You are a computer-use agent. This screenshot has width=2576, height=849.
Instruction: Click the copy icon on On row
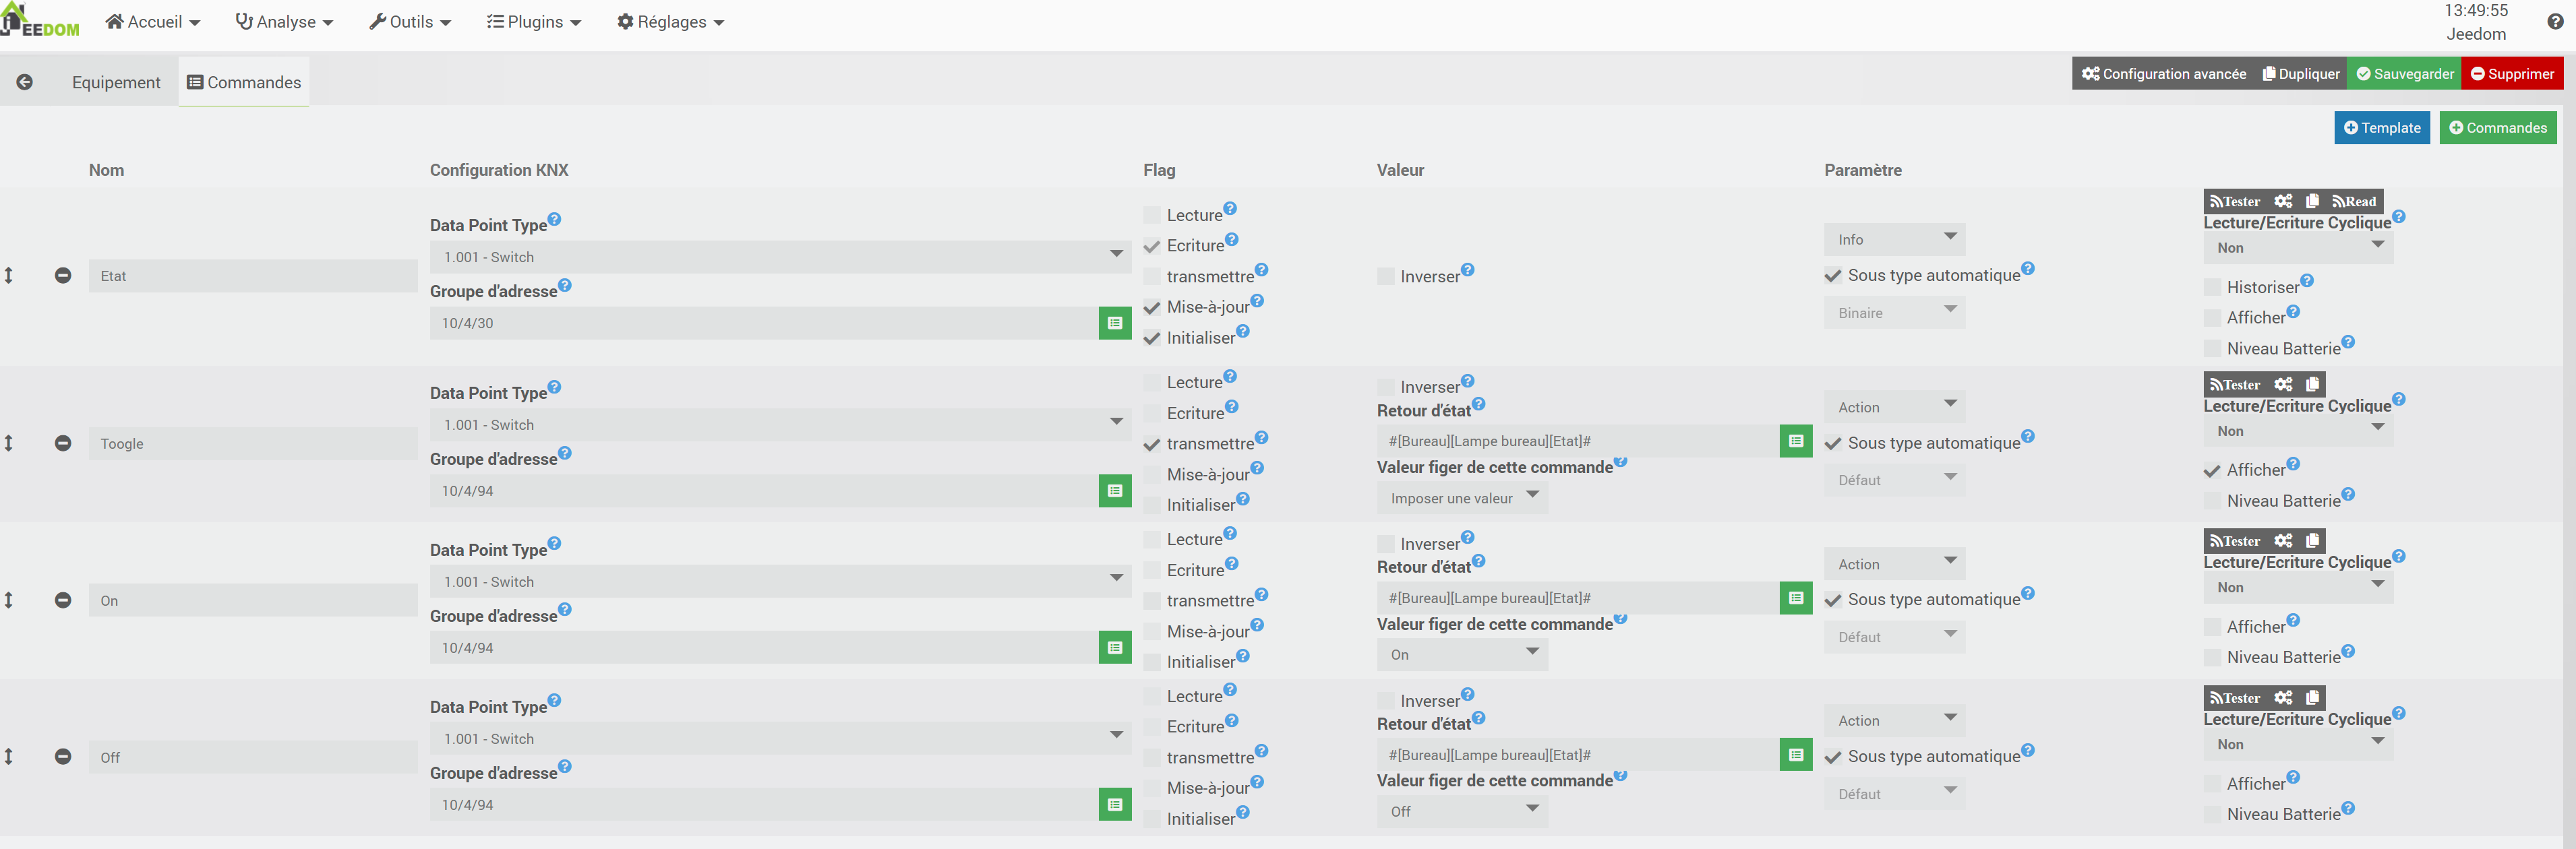click(2312, 541)
